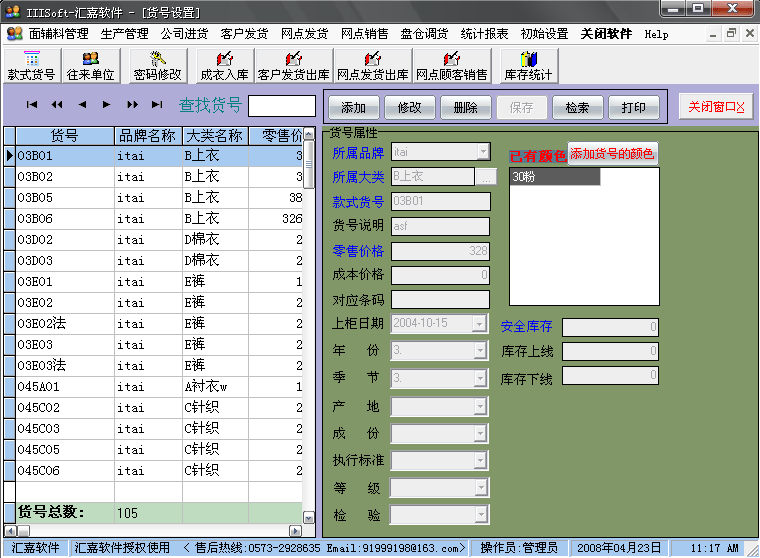Image resolution: width=760 pixels, height=558 pixels.
Task: Open the 库存统计 inventory statistics icon
Action: click(x=528, y=66)
